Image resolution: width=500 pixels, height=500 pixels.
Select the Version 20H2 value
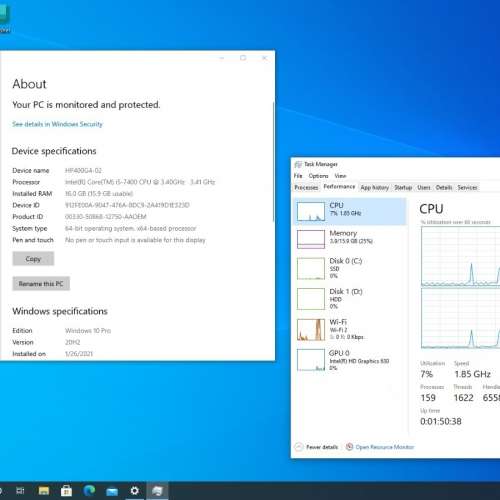click(x=73, y=342)
